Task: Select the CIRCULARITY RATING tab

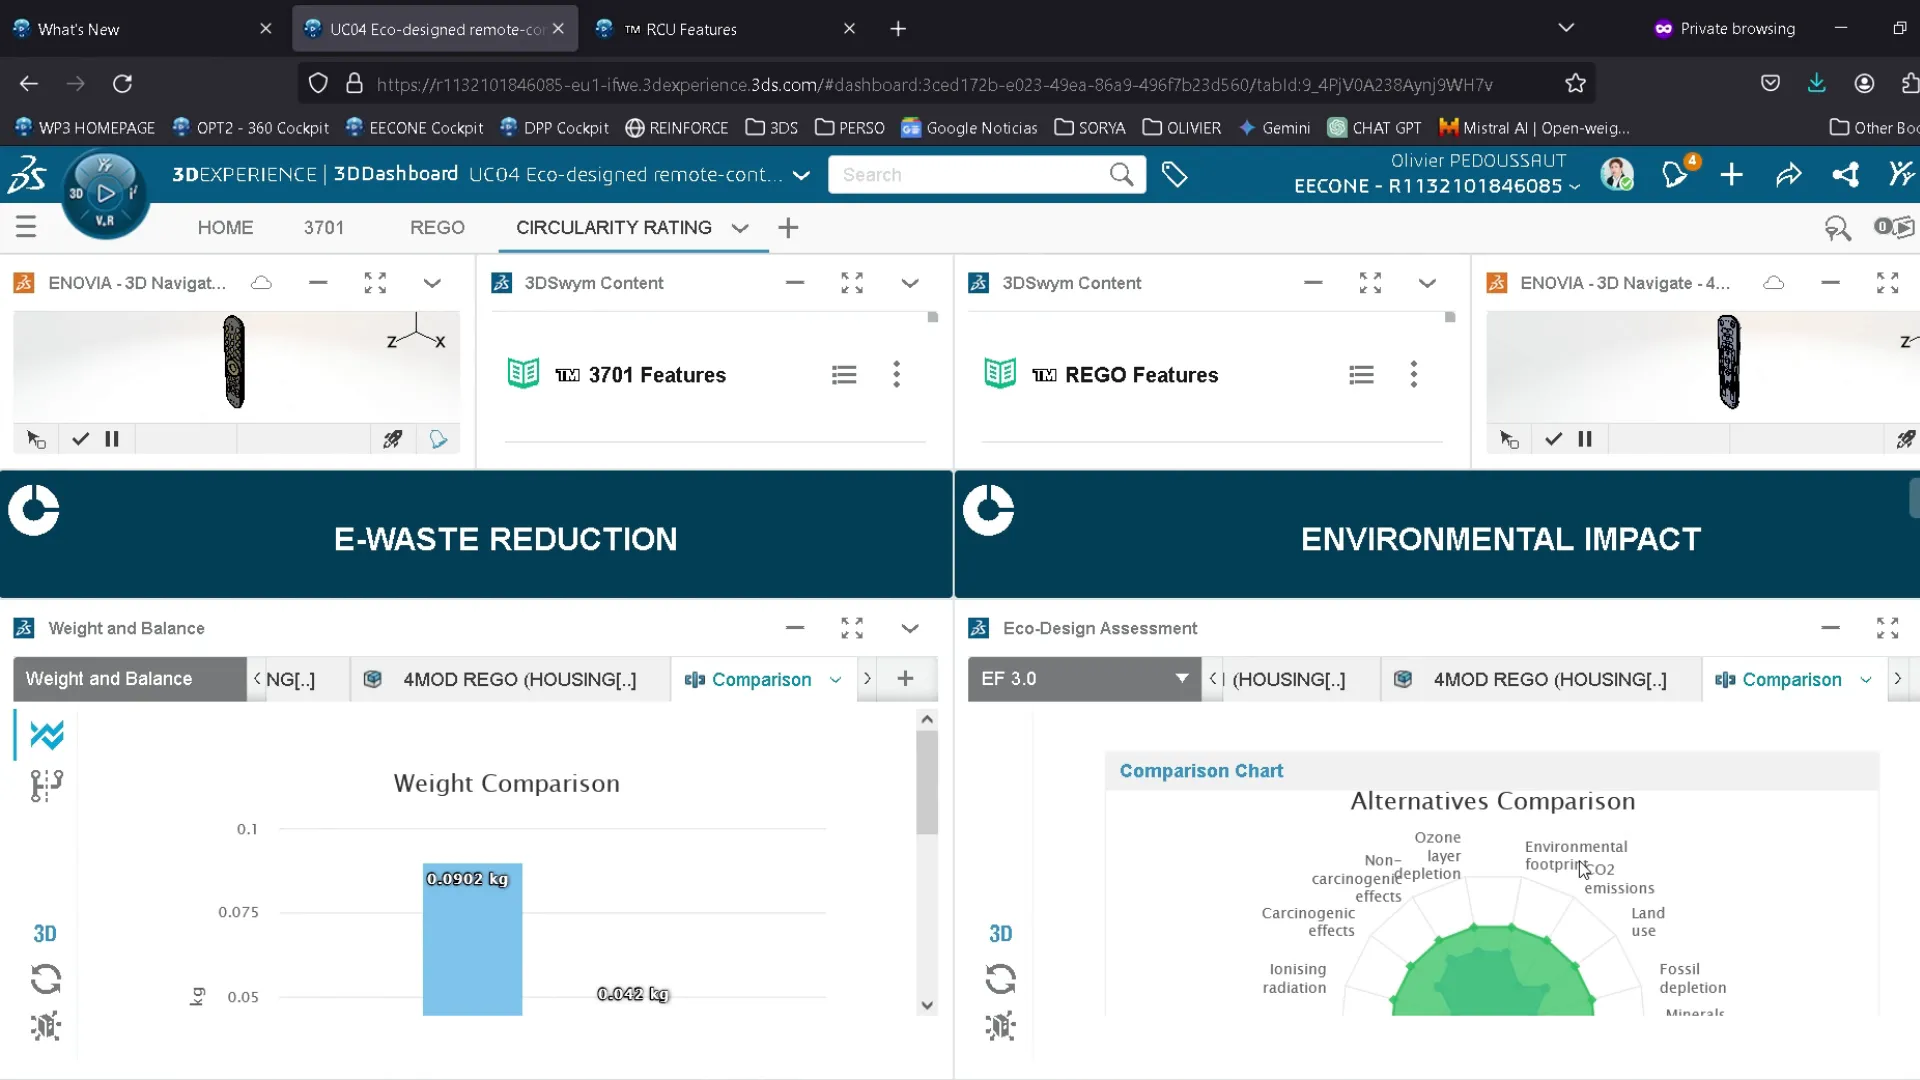Action: click(614, 228)
